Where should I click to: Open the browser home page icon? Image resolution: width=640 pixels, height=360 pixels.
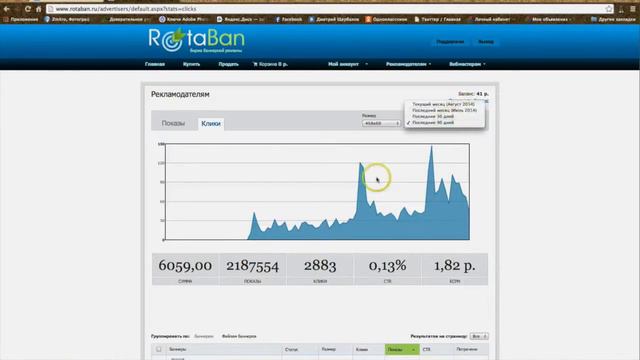tap(38, 9)
